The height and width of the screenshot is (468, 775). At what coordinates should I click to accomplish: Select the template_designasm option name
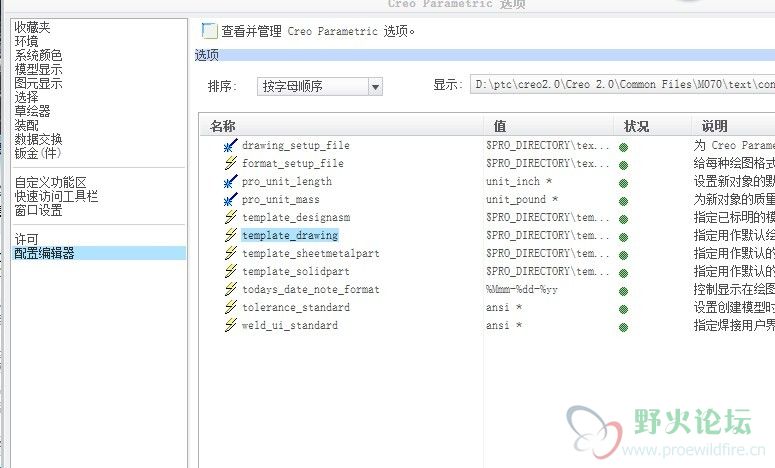pyautogui.click(x=296, y=217)
